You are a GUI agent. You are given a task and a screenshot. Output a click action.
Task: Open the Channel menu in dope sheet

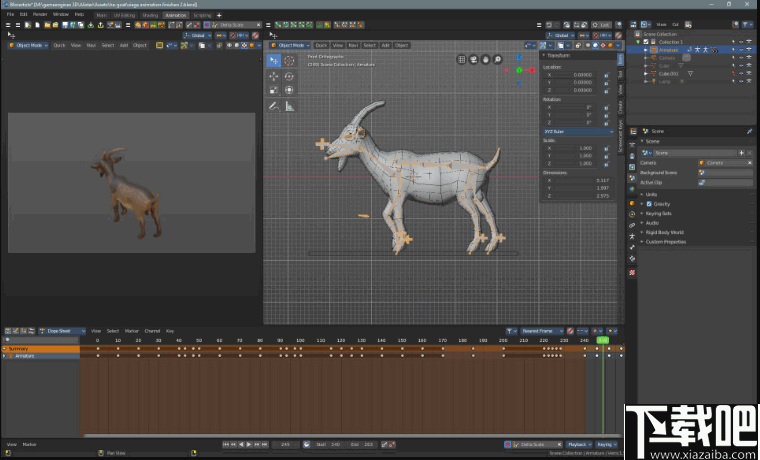[152, 331]
